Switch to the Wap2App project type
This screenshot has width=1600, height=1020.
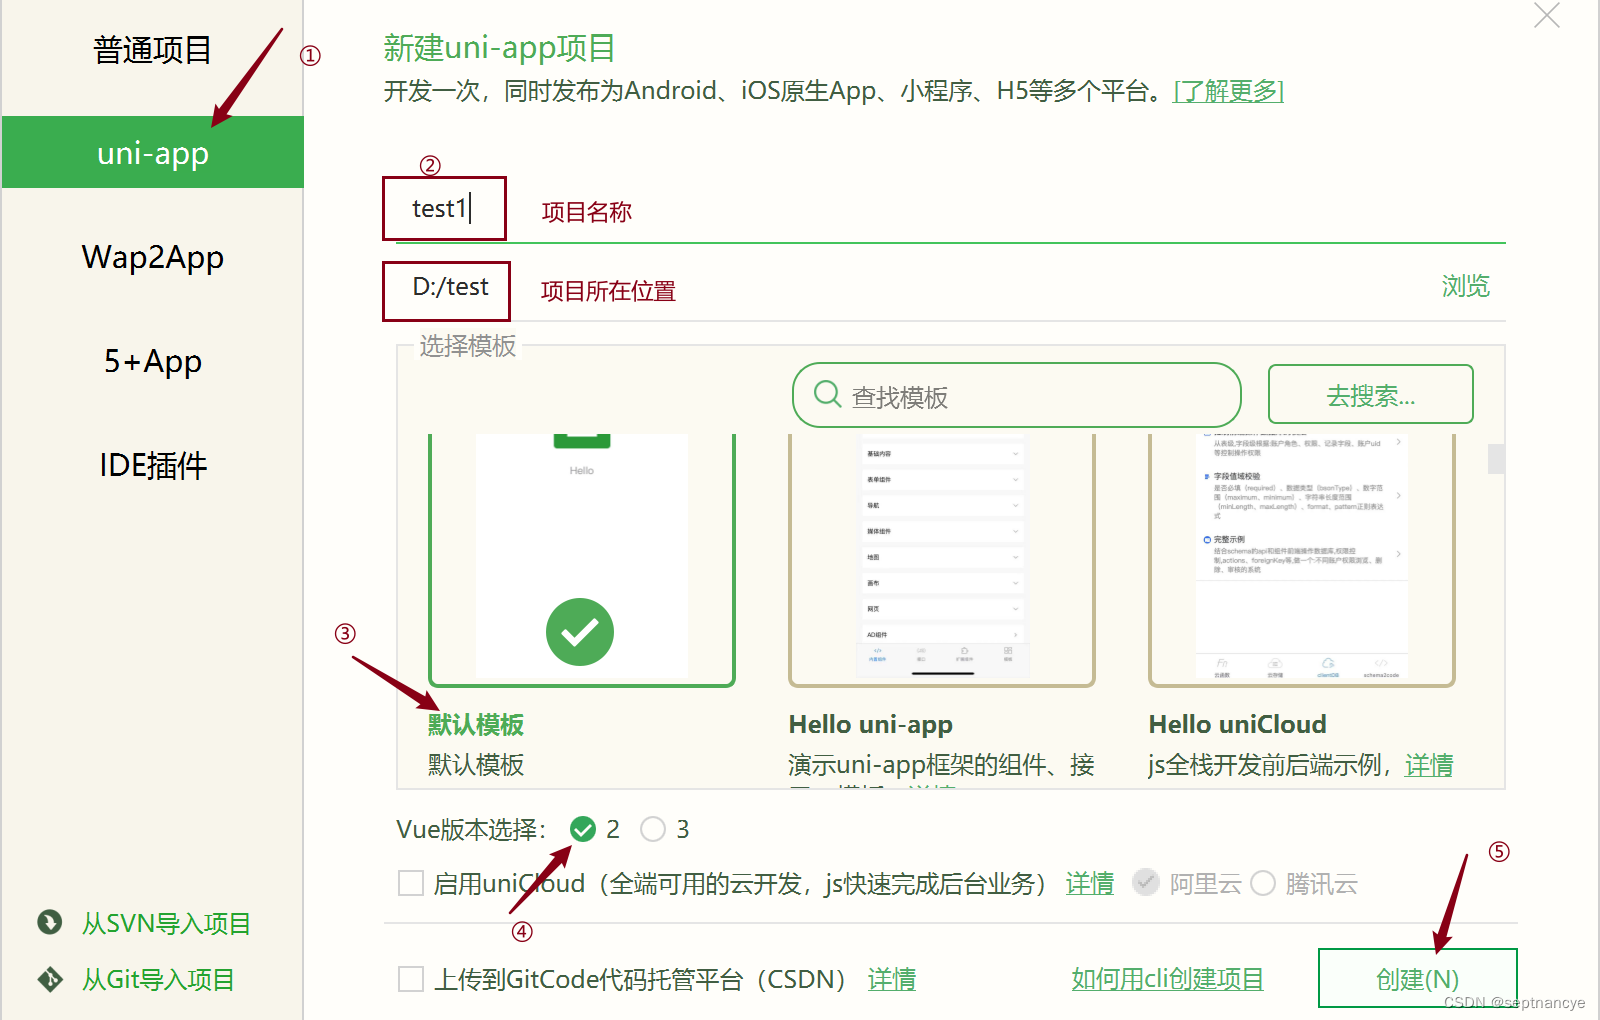[x=152, y=257]
